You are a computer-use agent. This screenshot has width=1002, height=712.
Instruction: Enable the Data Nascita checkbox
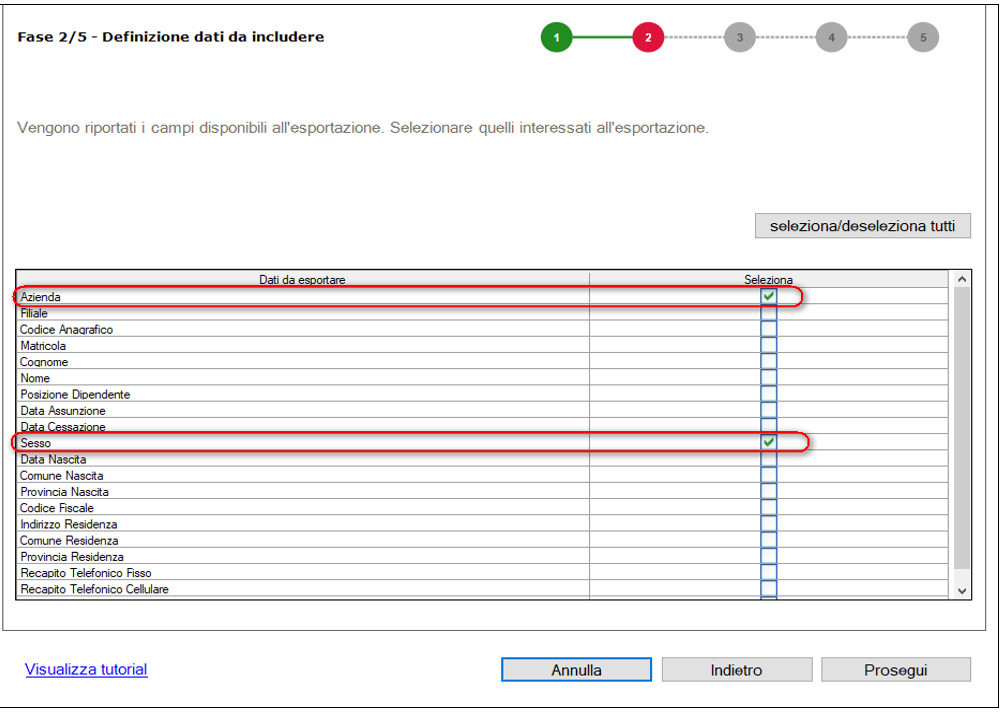(769, 459)
